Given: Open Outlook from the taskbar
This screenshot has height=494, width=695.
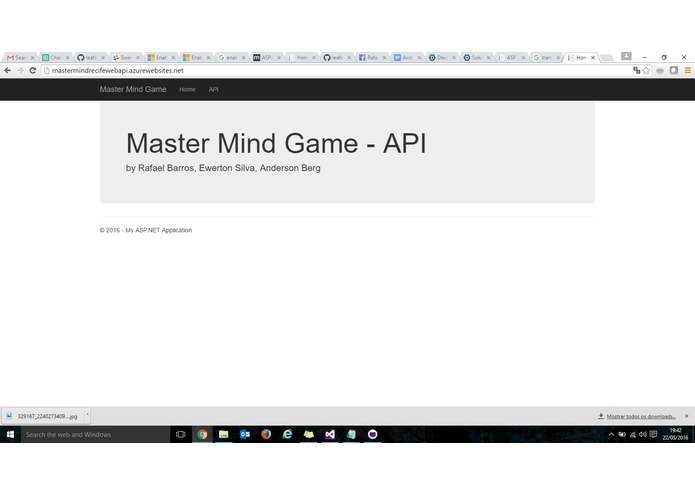Looking at the screenshot, I should (x=245, y=434).
